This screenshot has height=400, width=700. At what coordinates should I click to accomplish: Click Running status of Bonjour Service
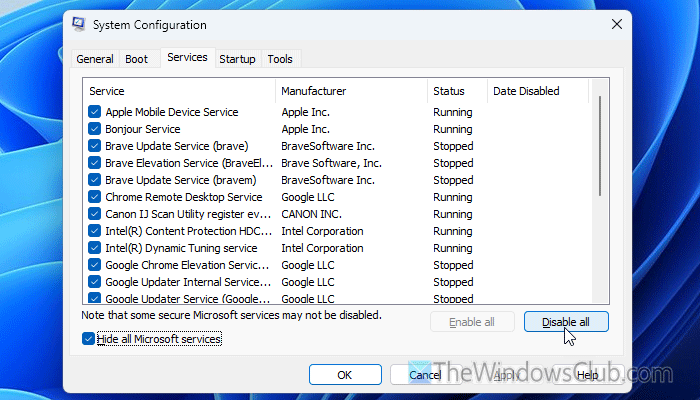(x=453, y=129)
